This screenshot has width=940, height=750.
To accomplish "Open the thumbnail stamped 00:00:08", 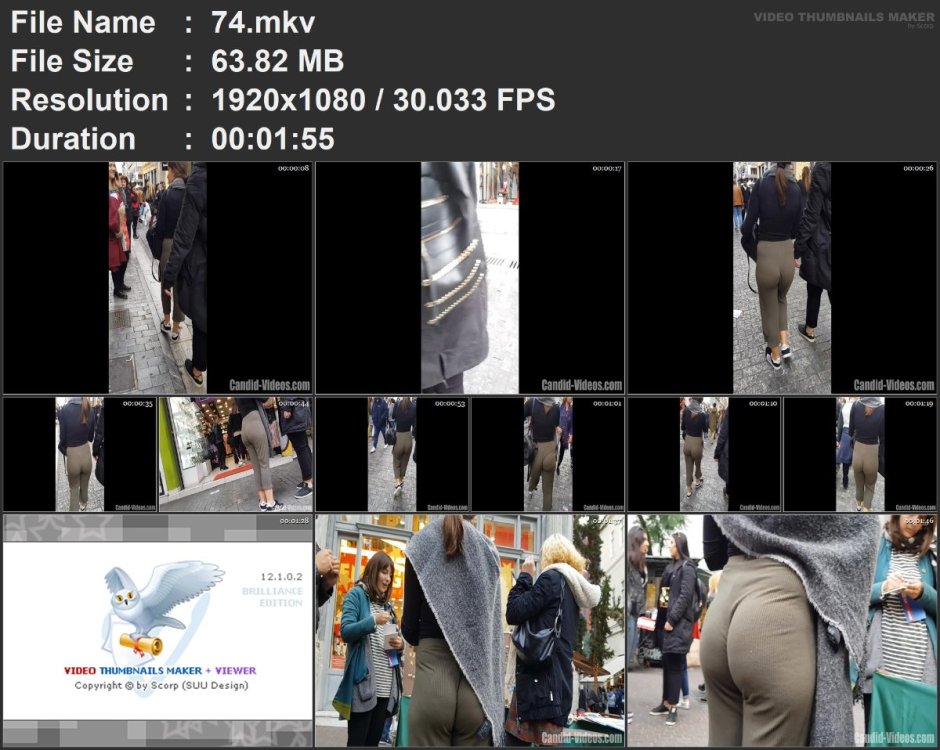I will tap(158, 278).
